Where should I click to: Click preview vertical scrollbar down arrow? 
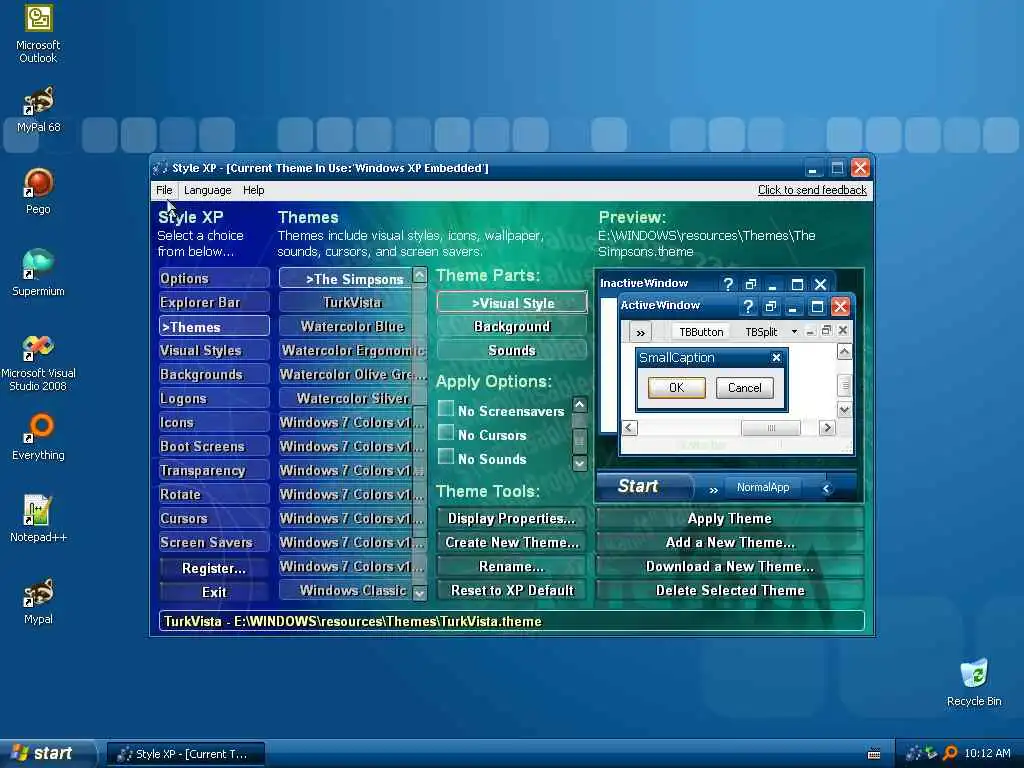(x=844, y=409)
